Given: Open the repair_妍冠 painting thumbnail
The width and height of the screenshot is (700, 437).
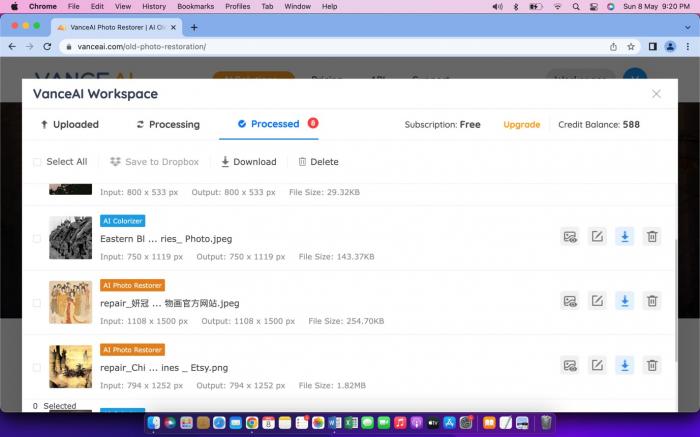Looking at the screenshot, I should [71, 302].
